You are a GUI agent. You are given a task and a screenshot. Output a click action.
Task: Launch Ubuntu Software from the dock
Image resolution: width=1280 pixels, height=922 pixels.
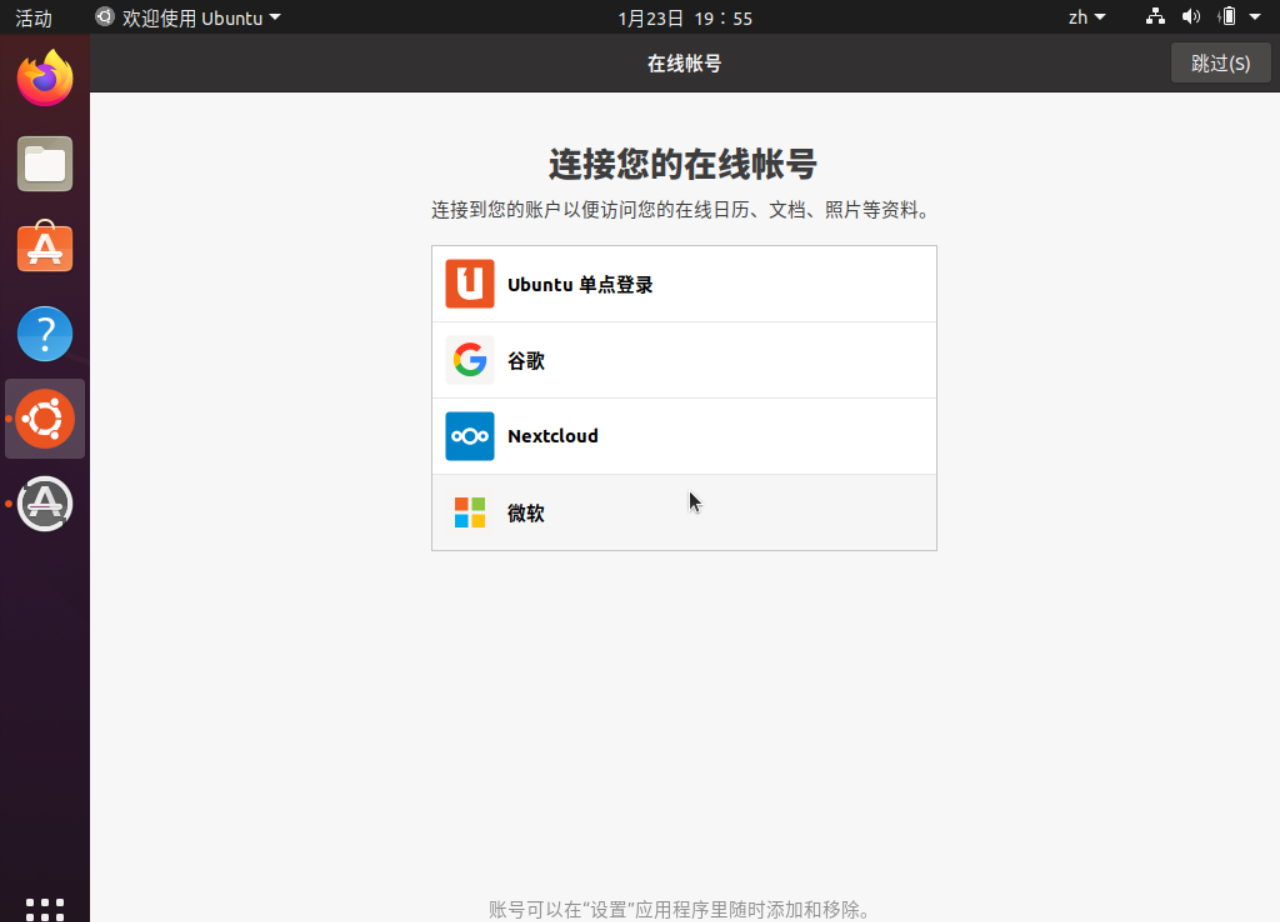45,248
